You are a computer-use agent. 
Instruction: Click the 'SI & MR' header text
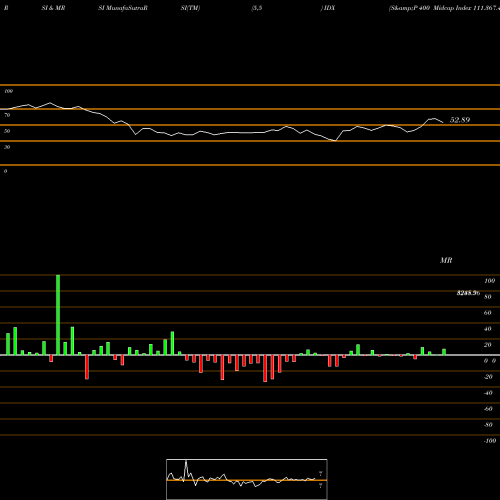tap(53, 8)
